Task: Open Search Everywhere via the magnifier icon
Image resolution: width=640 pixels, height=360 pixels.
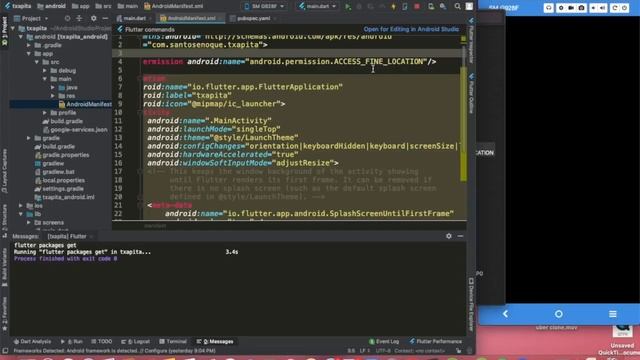Action: (x=458, y=7)
